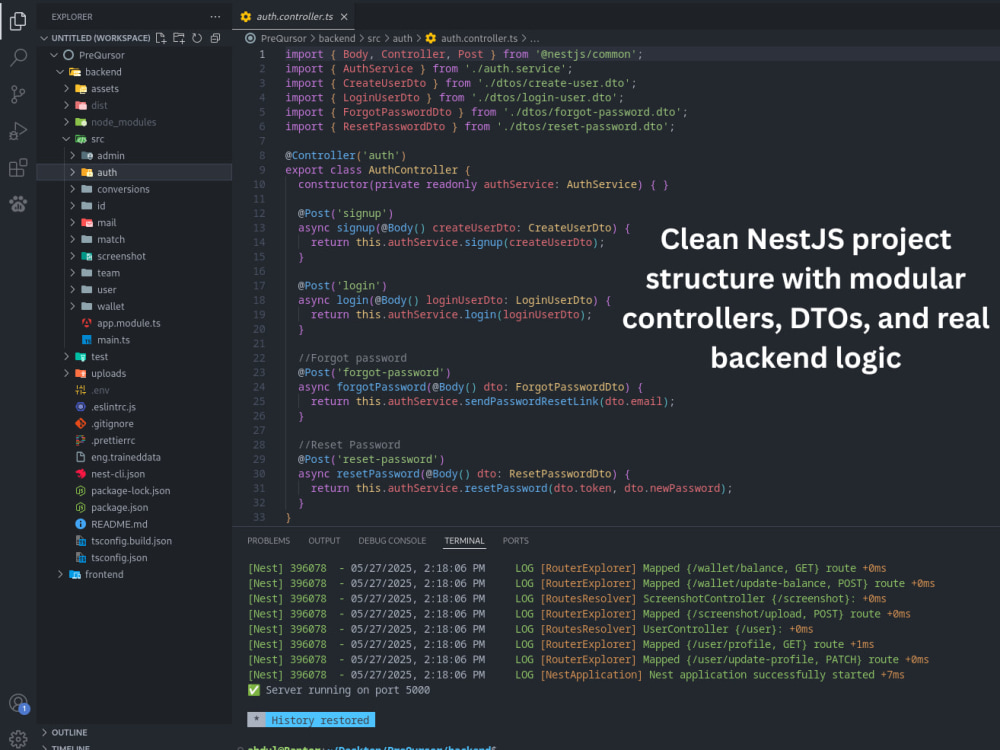Close the auth.controller.ts tab
Viewport: 1000px width, 750px height.
tap(344, 17)
